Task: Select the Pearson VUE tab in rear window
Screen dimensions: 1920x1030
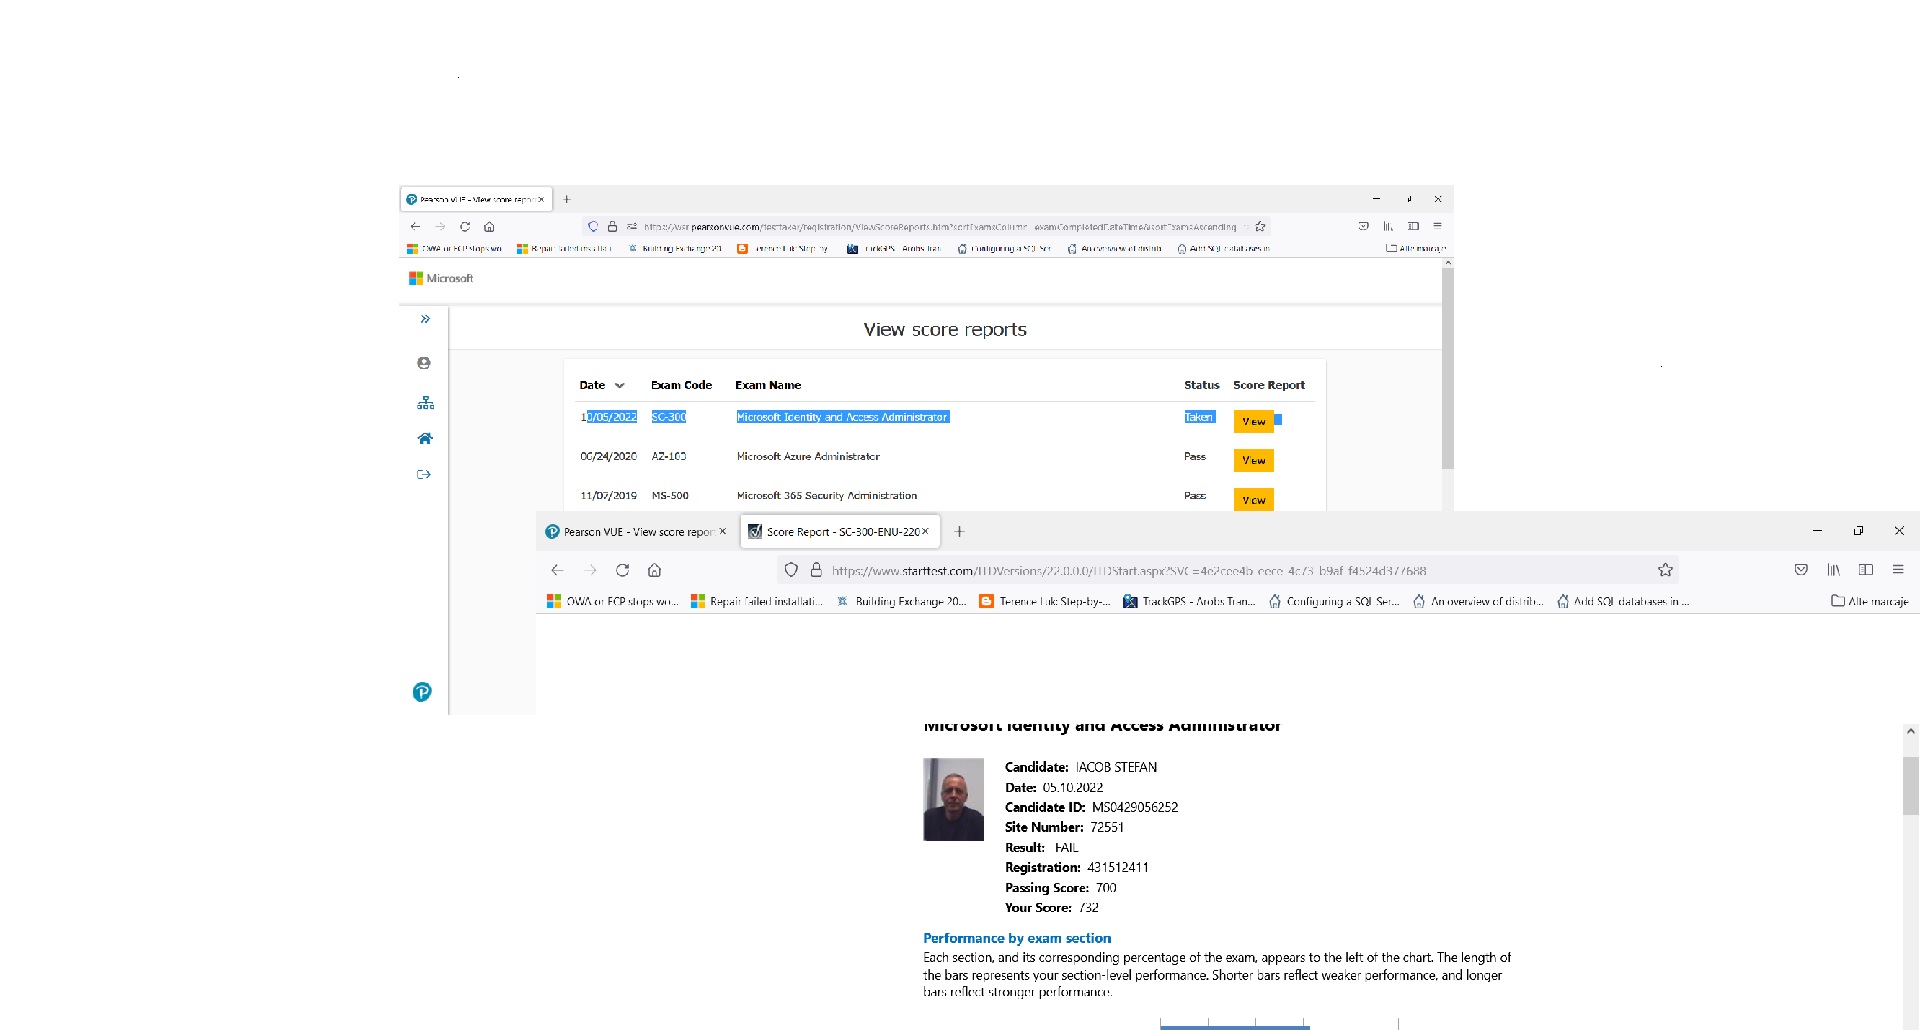Action: coord(475,199)
